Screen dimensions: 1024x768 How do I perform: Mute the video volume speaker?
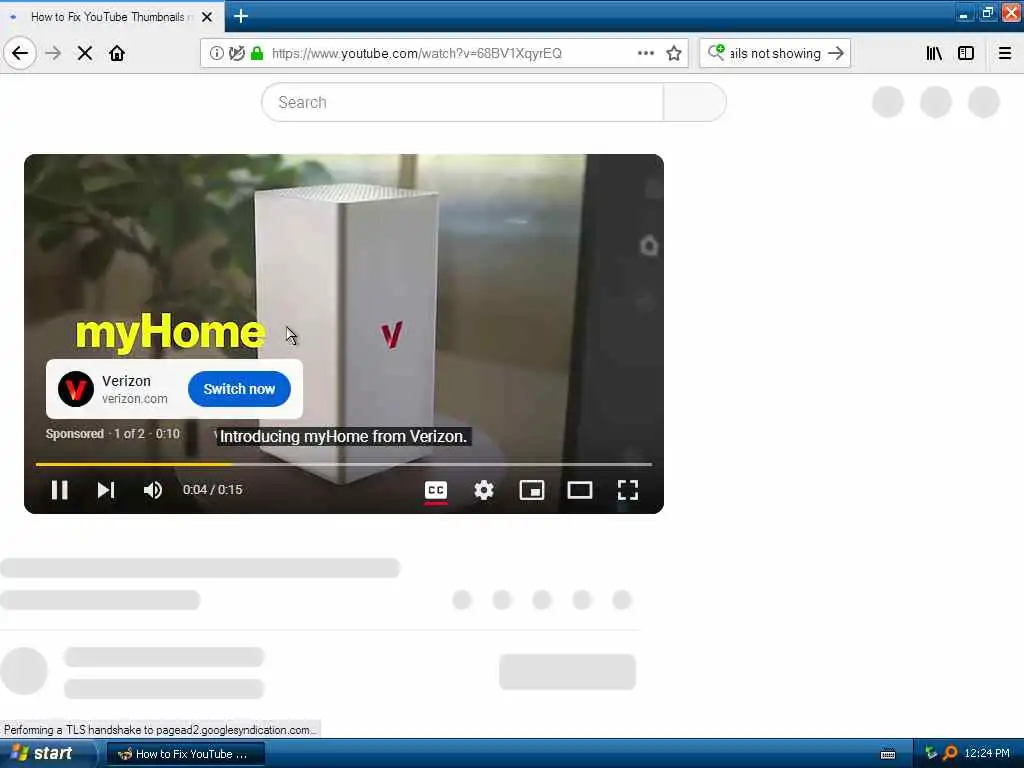153,490
